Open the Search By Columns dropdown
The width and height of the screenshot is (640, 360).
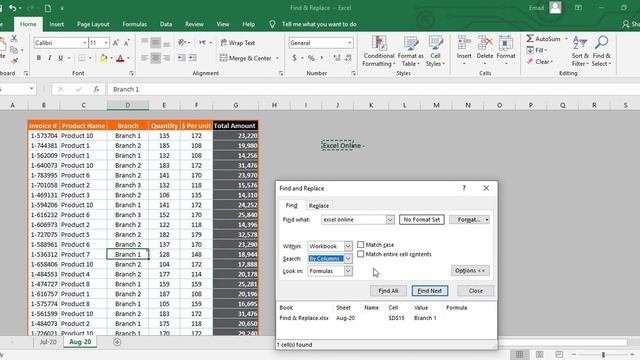pos(348,258)
